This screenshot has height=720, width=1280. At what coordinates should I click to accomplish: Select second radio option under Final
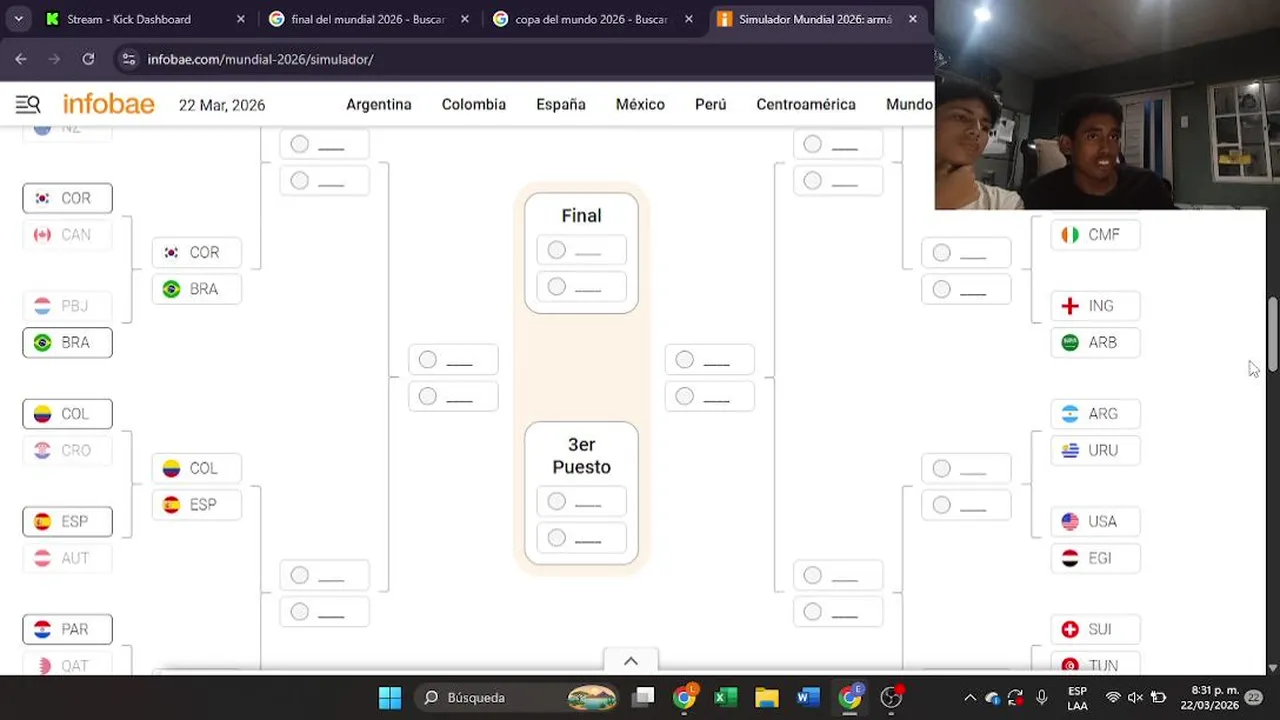(x=557, y=287)
